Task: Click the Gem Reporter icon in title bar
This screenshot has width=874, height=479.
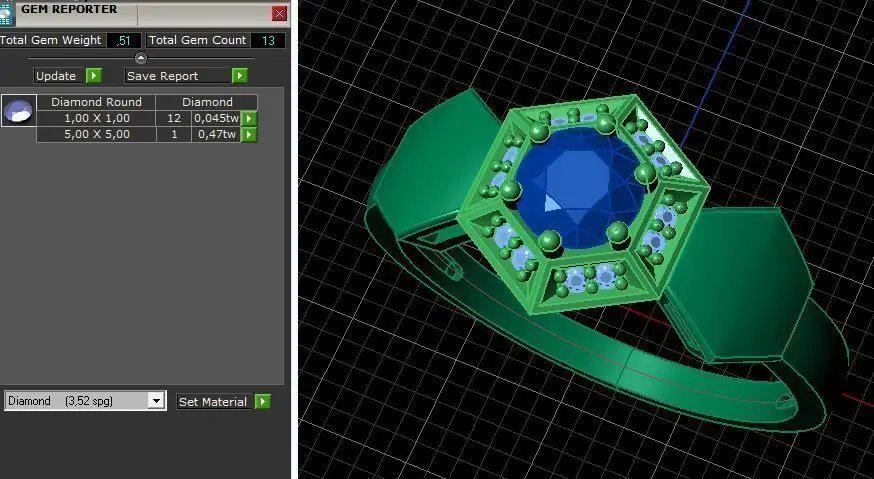Action: [6, 13]
